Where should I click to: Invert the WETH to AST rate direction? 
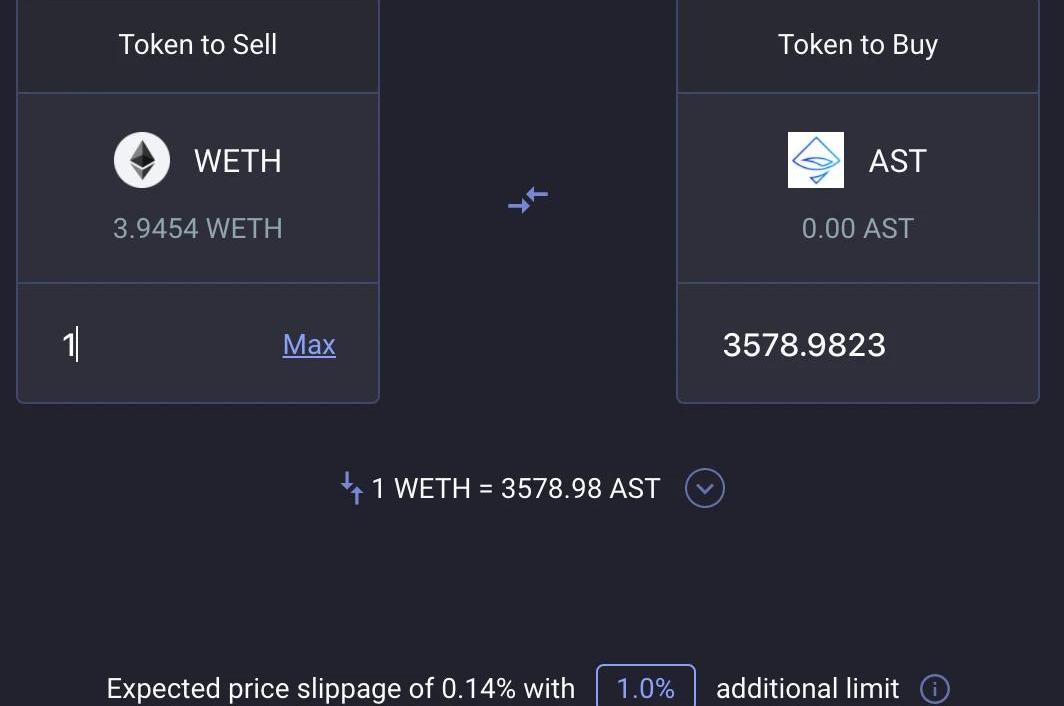click(351, 488)
